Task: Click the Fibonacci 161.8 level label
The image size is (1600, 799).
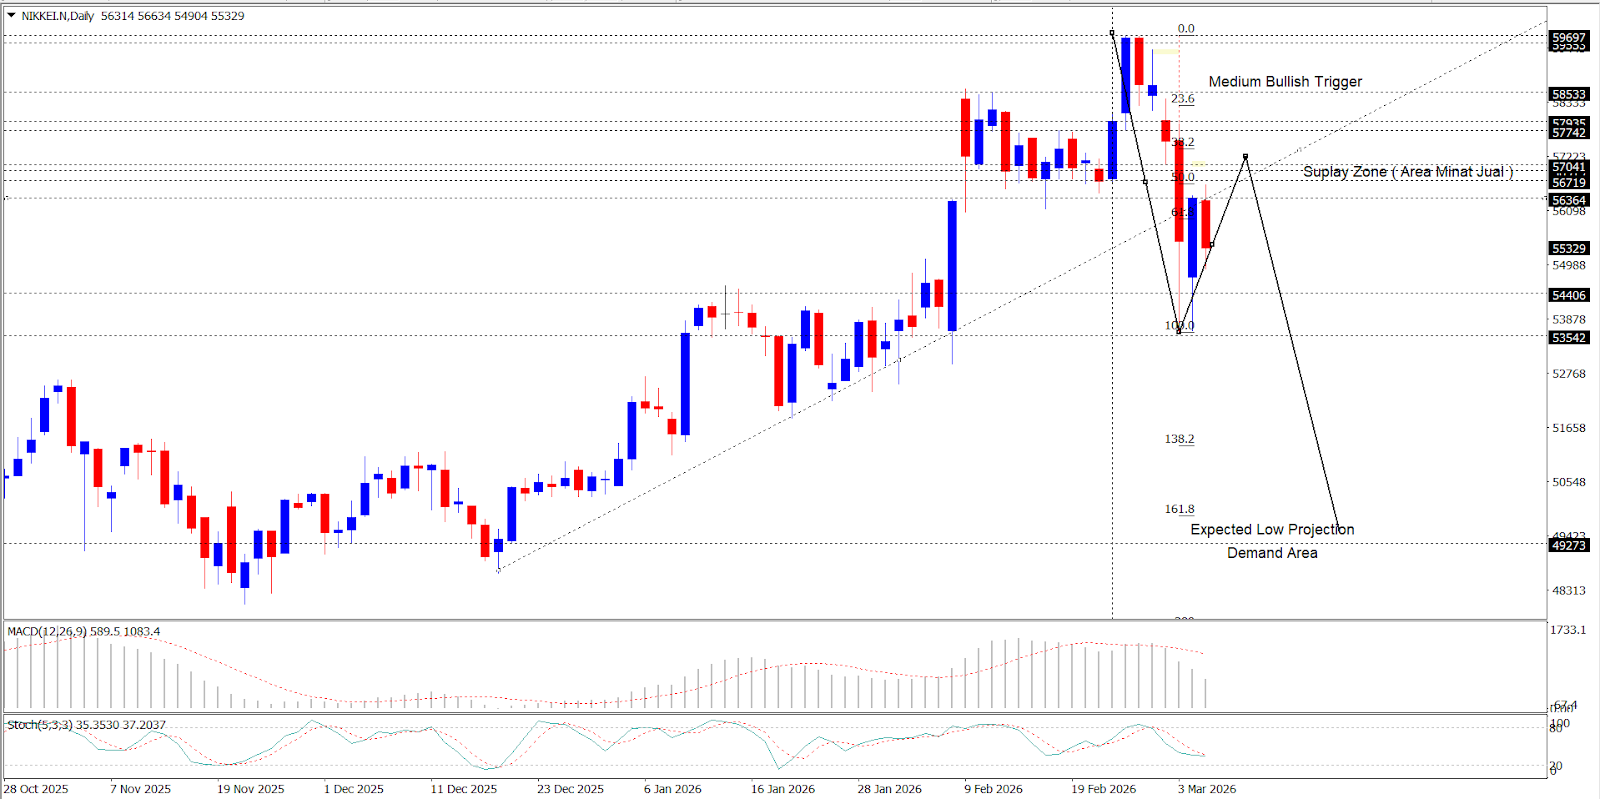Action: pyautogui.click(x=1179, y=509)
